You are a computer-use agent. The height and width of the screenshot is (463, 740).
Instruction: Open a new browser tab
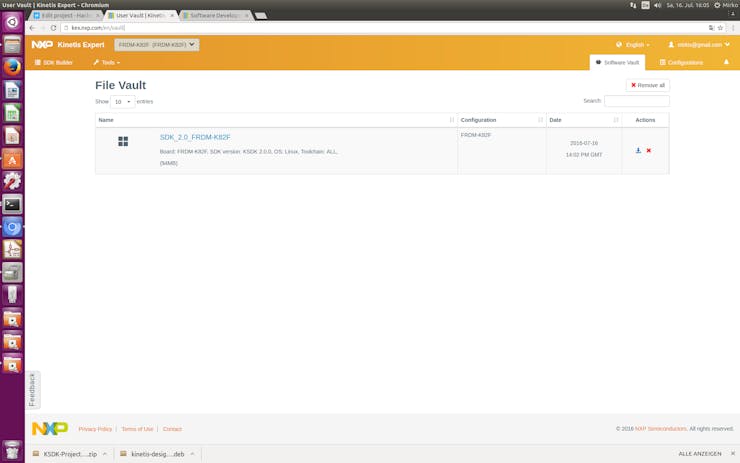click(x=261, y=16)
